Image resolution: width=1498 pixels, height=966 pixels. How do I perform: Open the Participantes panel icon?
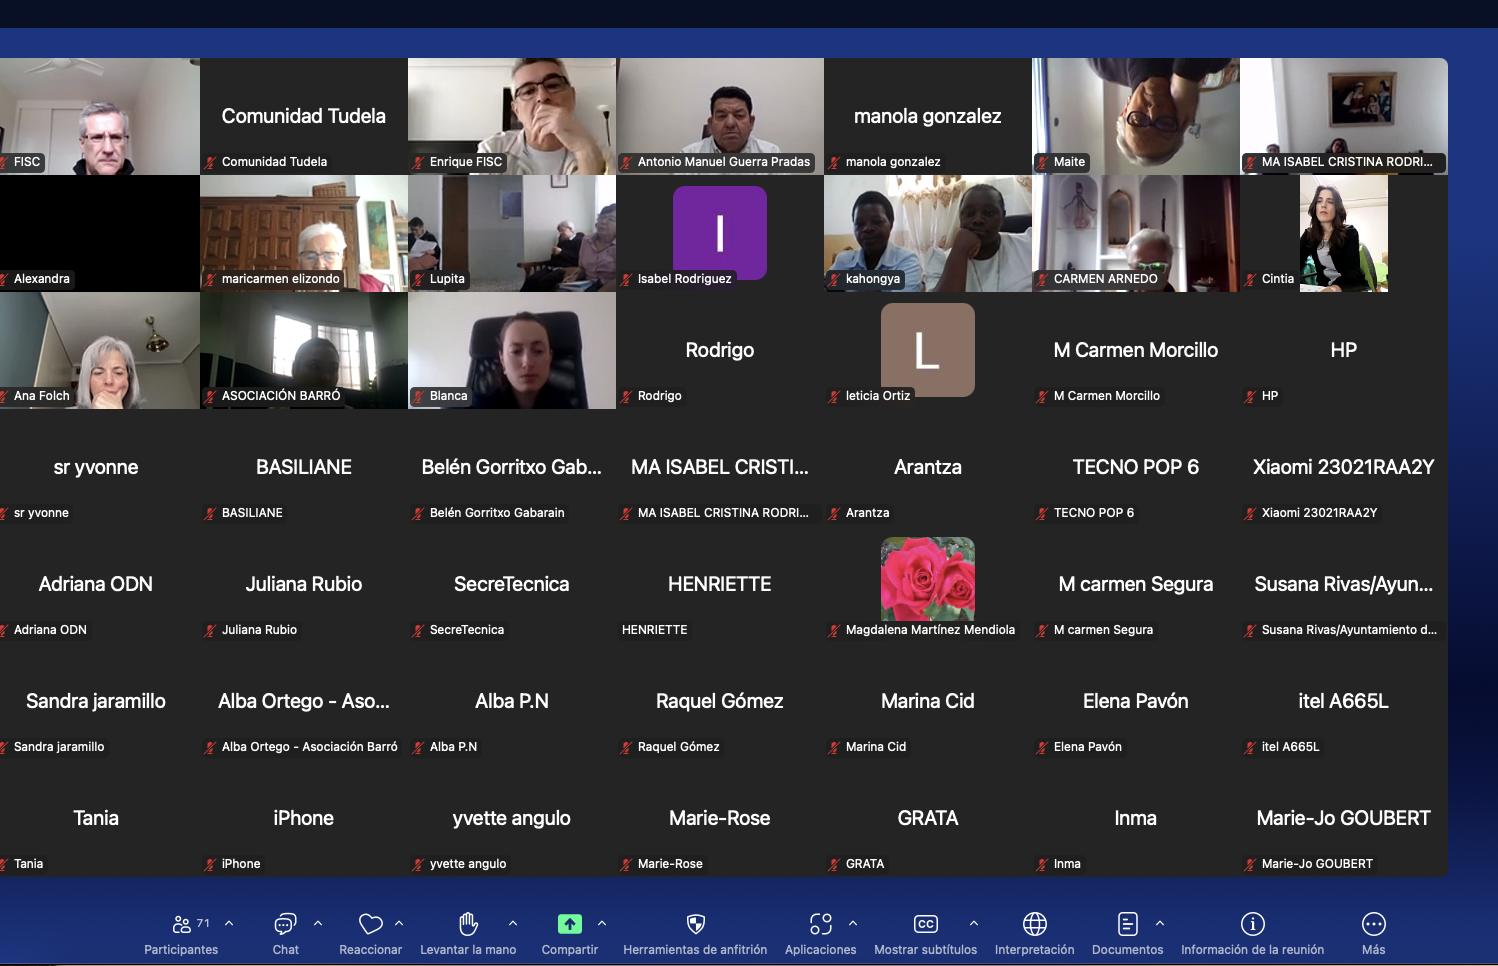(182, 924)
